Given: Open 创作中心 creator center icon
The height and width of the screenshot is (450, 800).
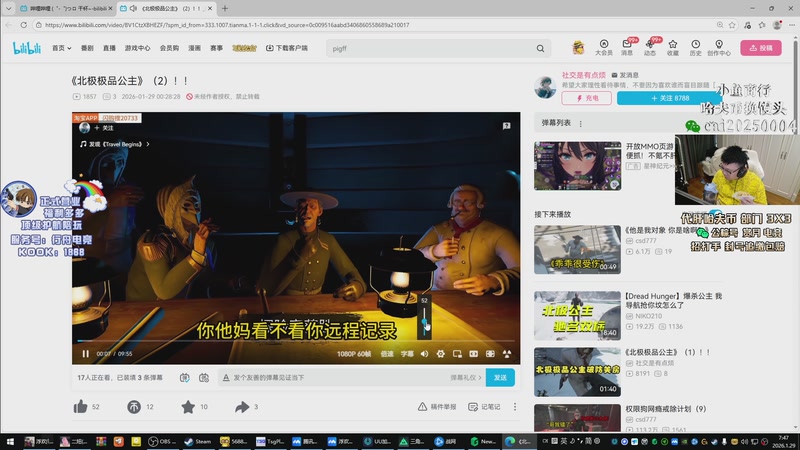Looking at the screenshot, I should (719, 48).
